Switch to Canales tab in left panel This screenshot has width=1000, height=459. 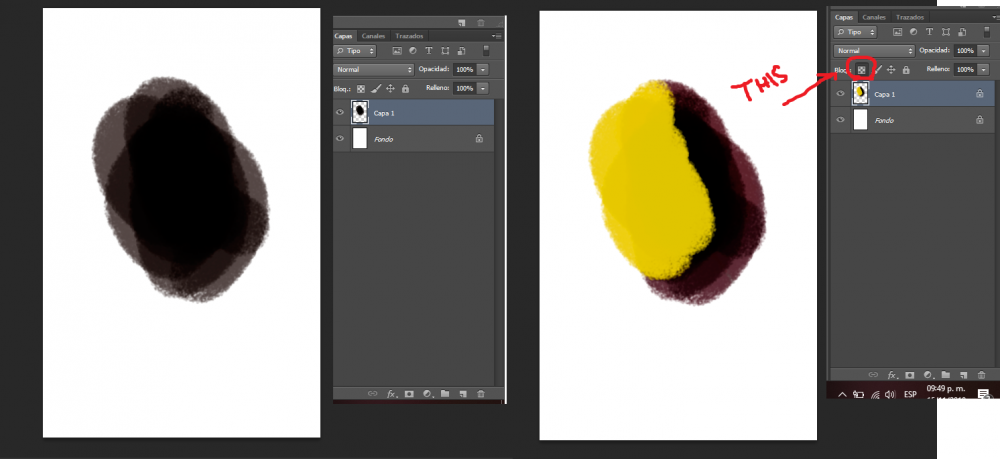(373, 36)
